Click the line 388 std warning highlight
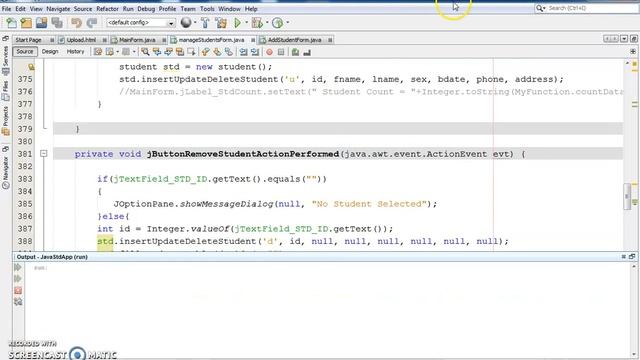 [x=105, y=241]
